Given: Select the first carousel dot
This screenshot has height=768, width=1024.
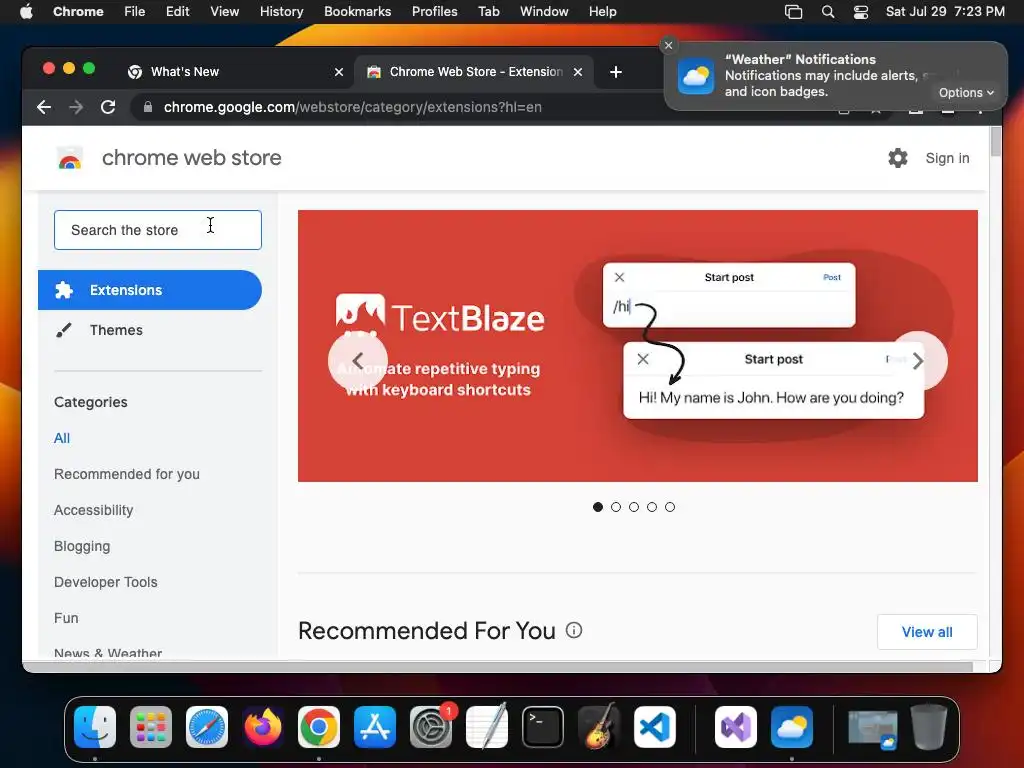Looking at the screenshot, I should click(598, 507).
